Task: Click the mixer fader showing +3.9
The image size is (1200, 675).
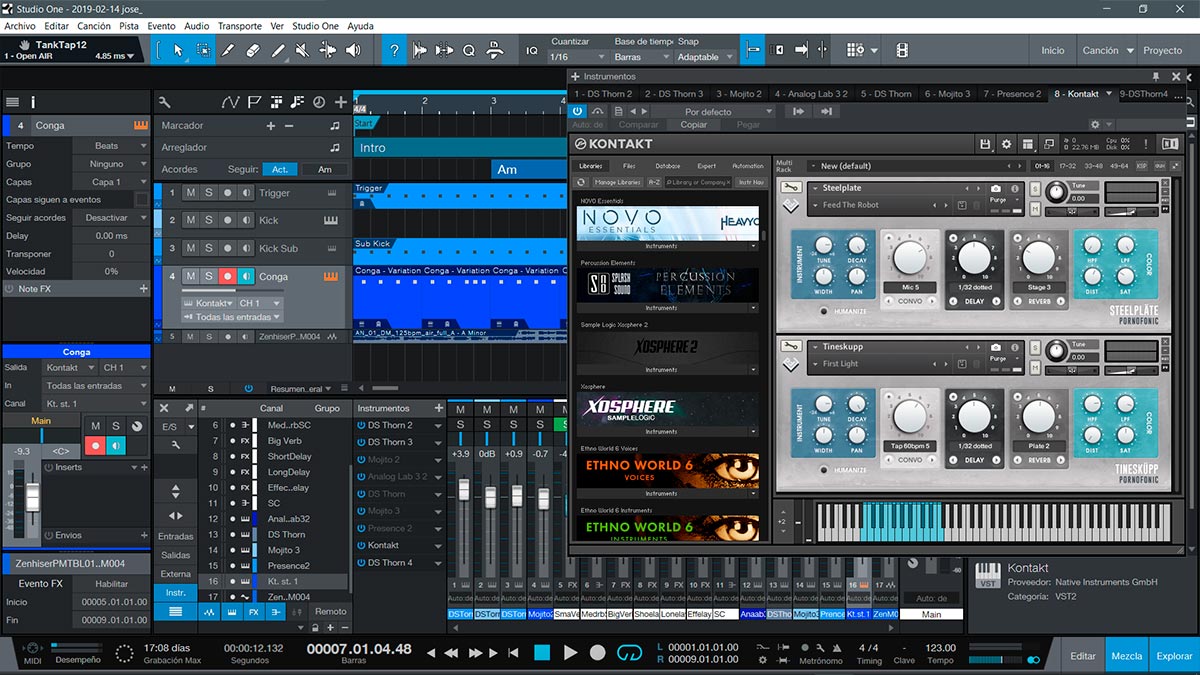Action: click(x=463, y=491)
